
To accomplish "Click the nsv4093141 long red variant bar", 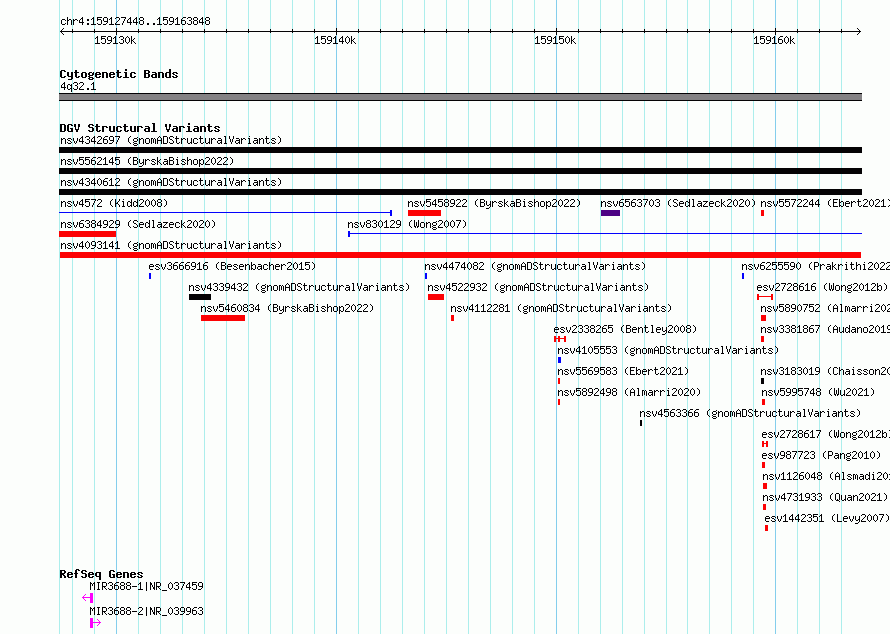I will (460, 255).
